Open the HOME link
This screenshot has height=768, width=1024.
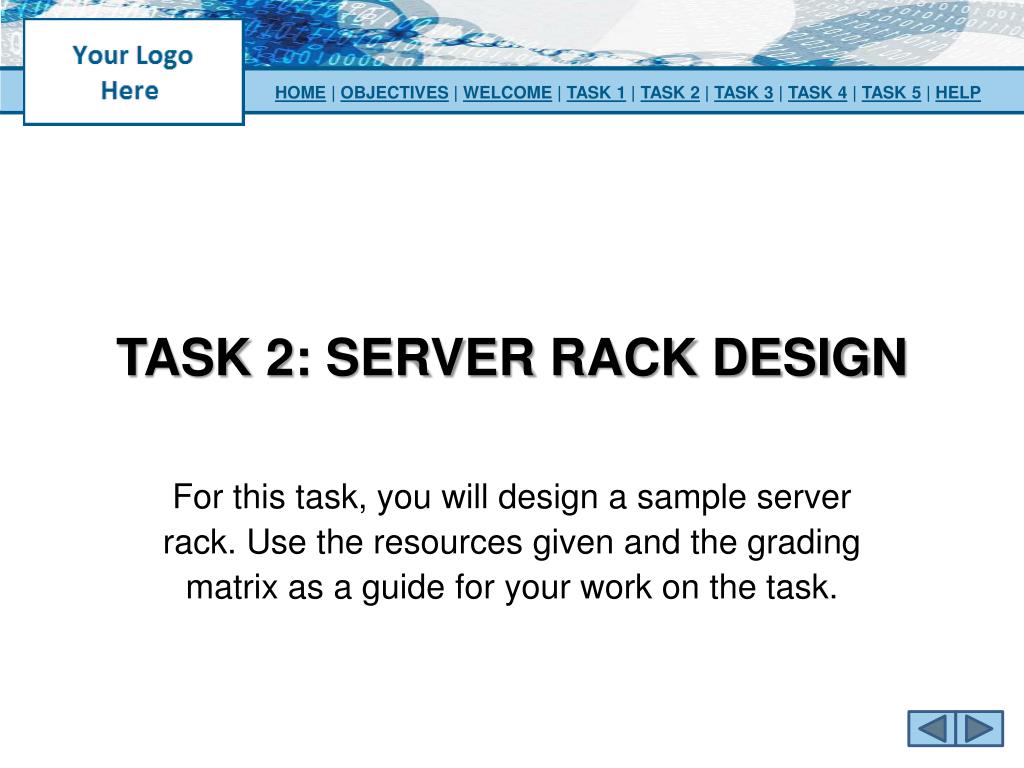click(300, 93)
